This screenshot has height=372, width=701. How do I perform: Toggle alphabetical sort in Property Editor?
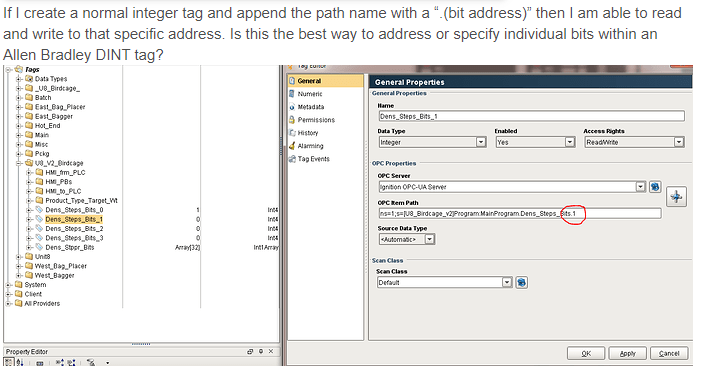click(x=20, y=363)
